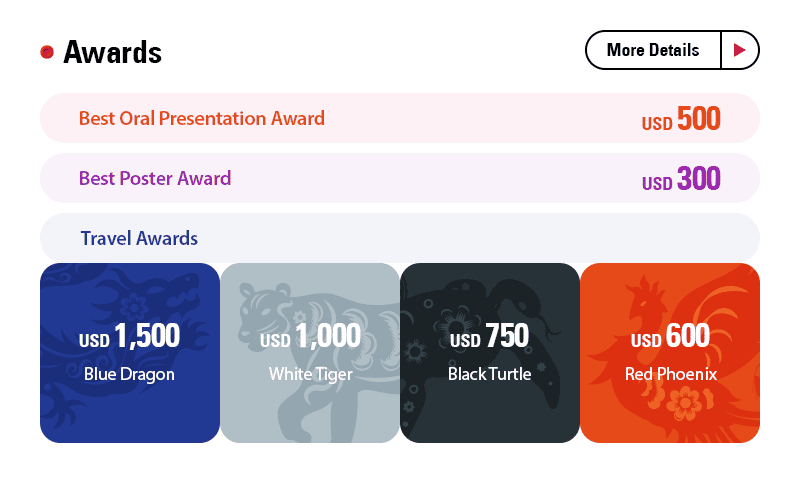Select the Awards heading
Screen dimensions: 800x483
[x=112, y=52]
